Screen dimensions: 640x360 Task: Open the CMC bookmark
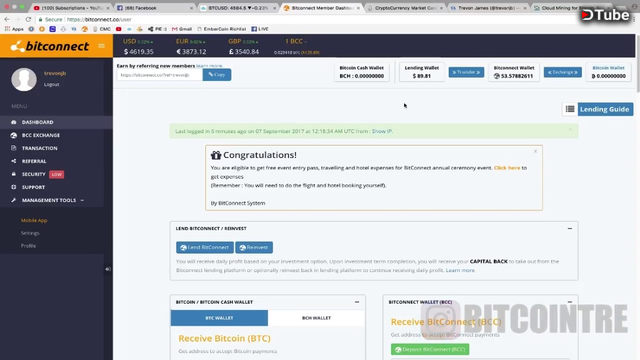click(x=102, y=29)
